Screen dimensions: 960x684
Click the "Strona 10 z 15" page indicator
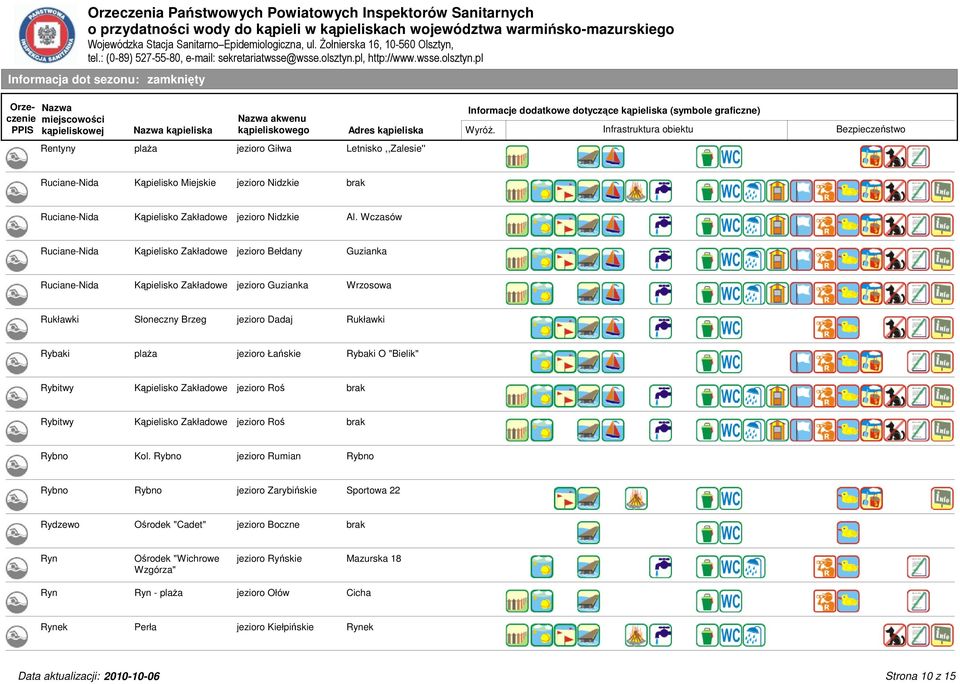click(x=920, y=676)
